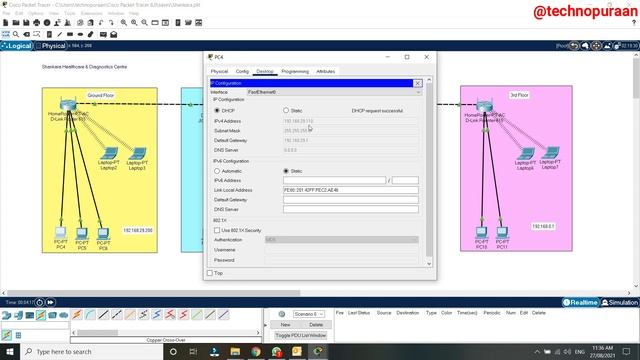Click the Zoom Out magnifier icon

tap(144, 23)
